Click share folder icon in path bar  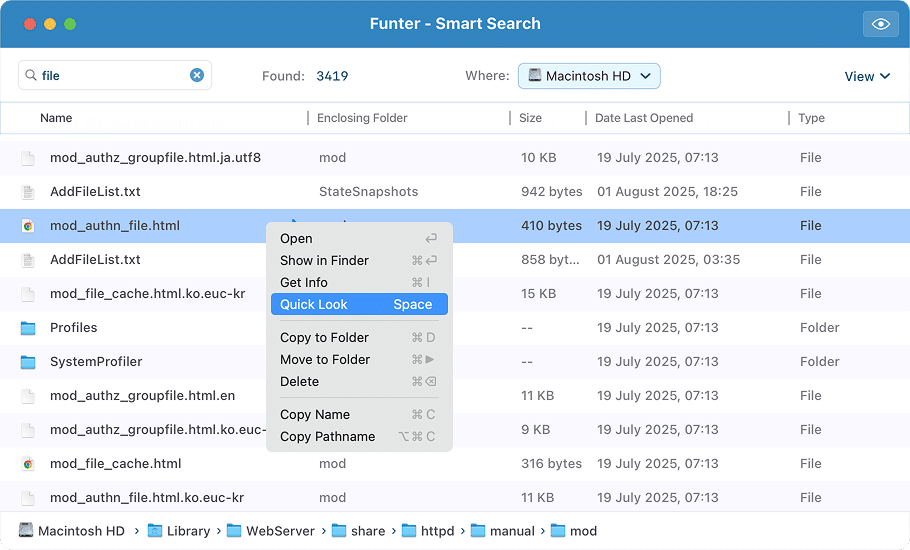(339, 531)
